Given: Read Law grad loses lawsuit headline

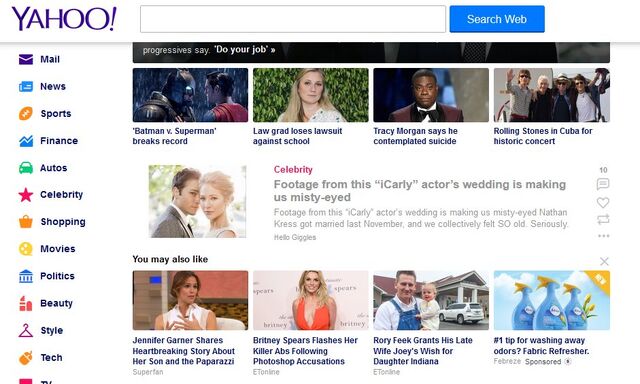Looking at the screenshot, I should pyautogui.click(x=298, y=136).
